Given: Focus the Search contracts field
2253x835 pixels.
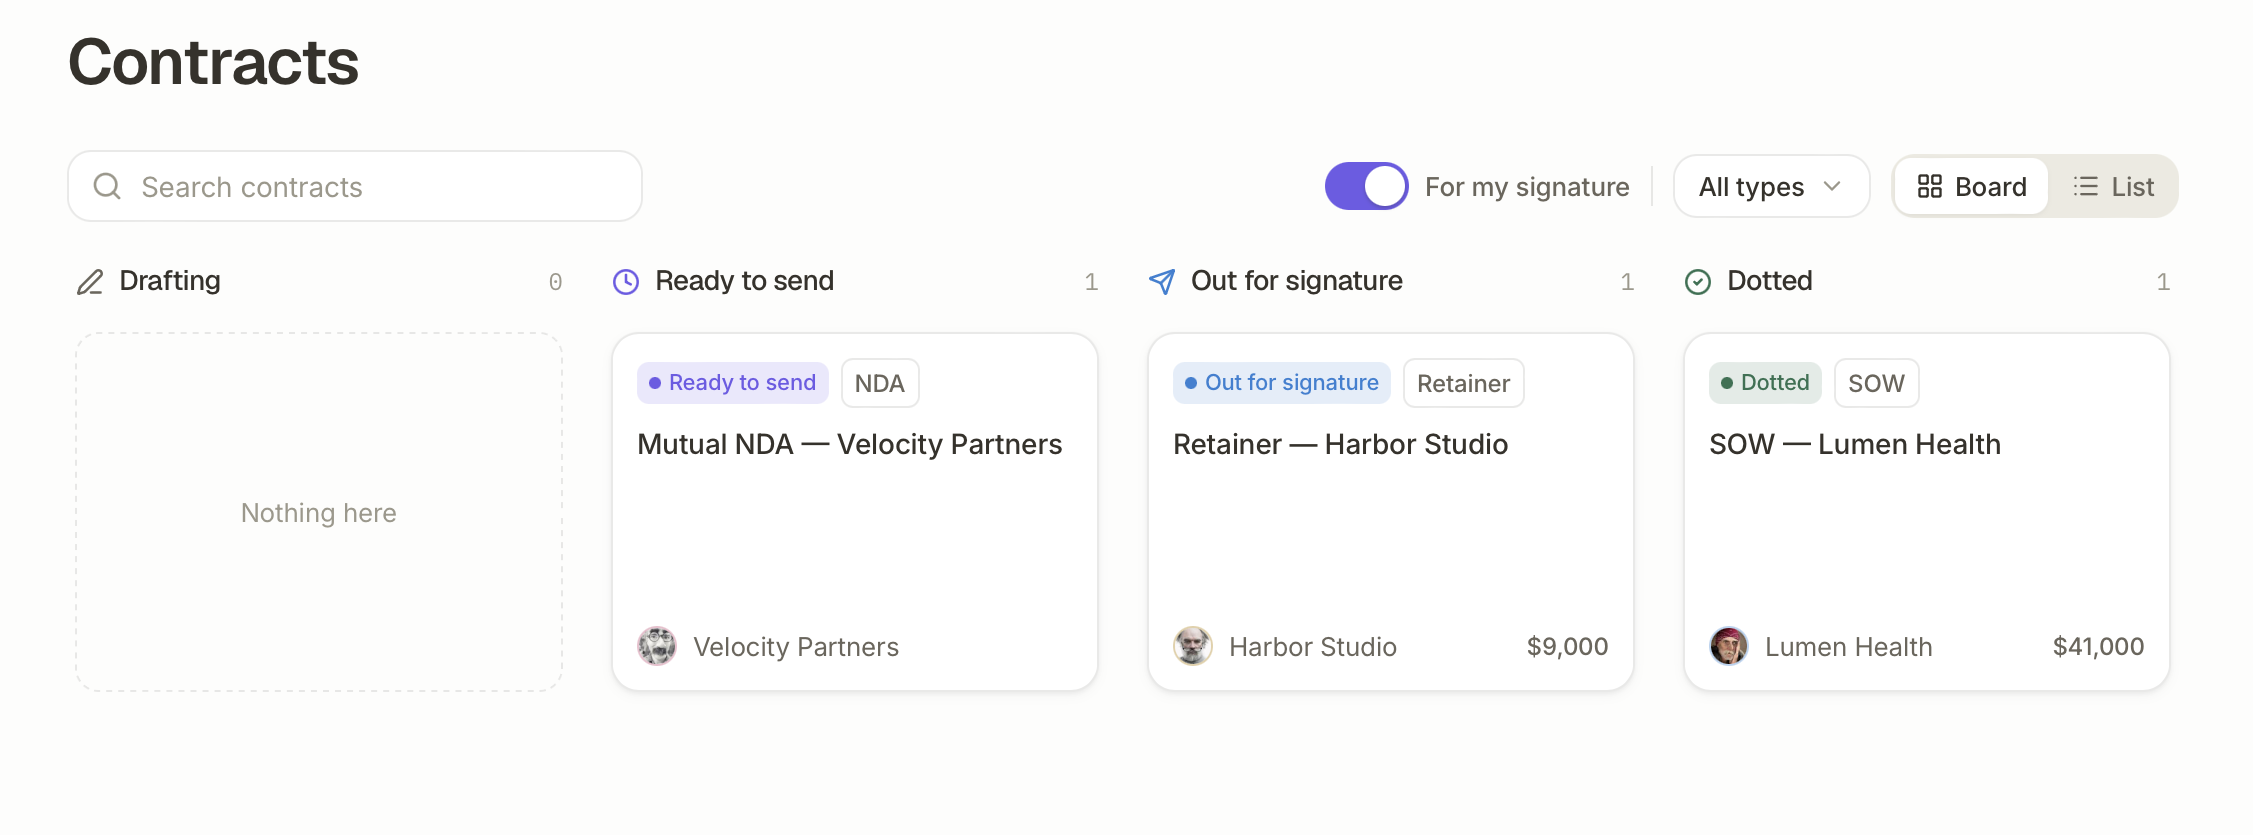Looking at the screenshot, I should click(x=355, y=186).
